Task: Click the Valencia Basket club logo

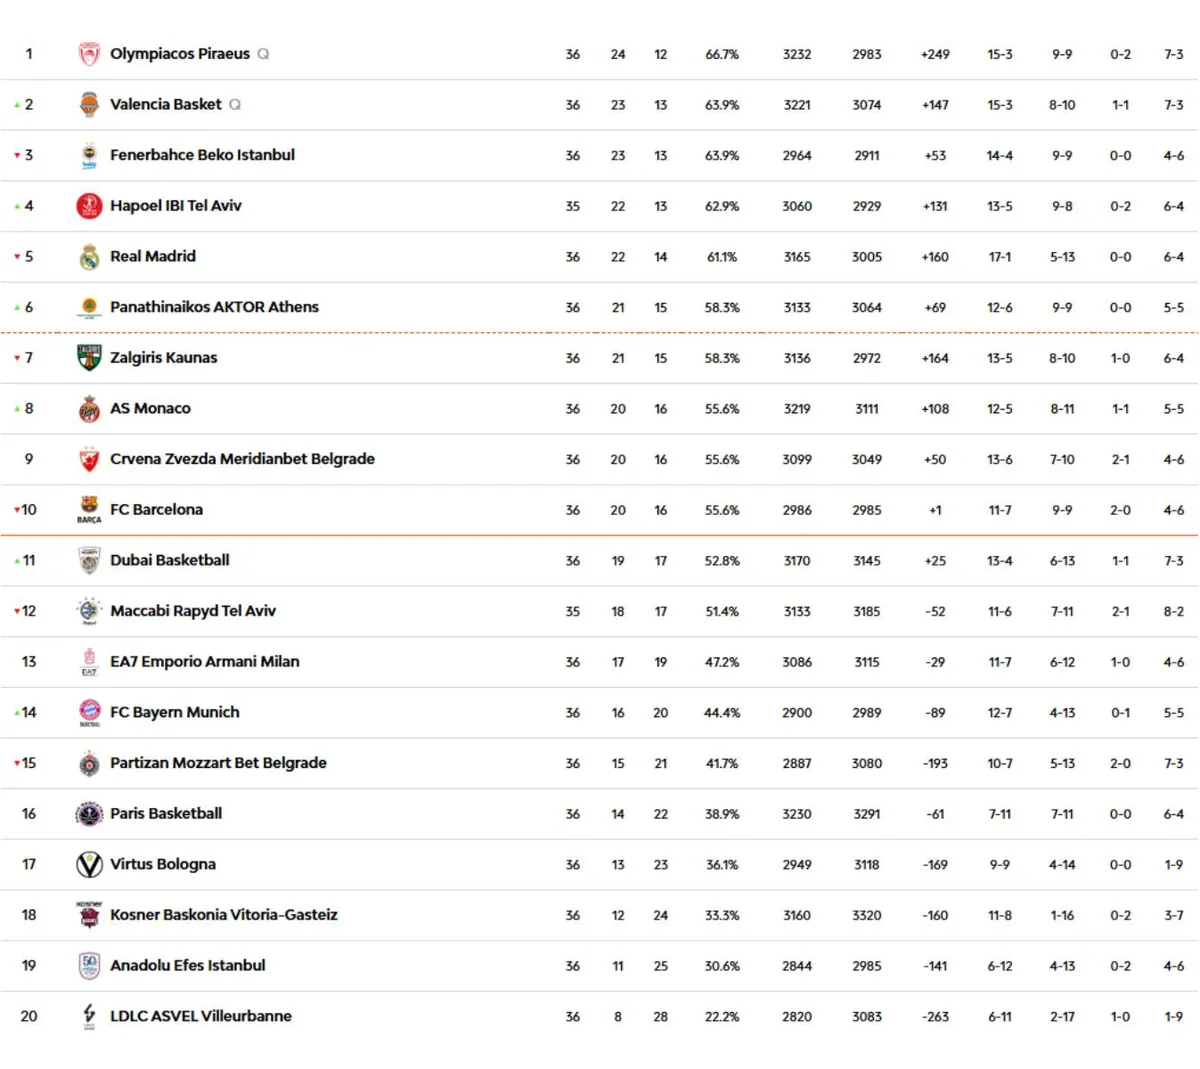Action: (x=89, y=105)
